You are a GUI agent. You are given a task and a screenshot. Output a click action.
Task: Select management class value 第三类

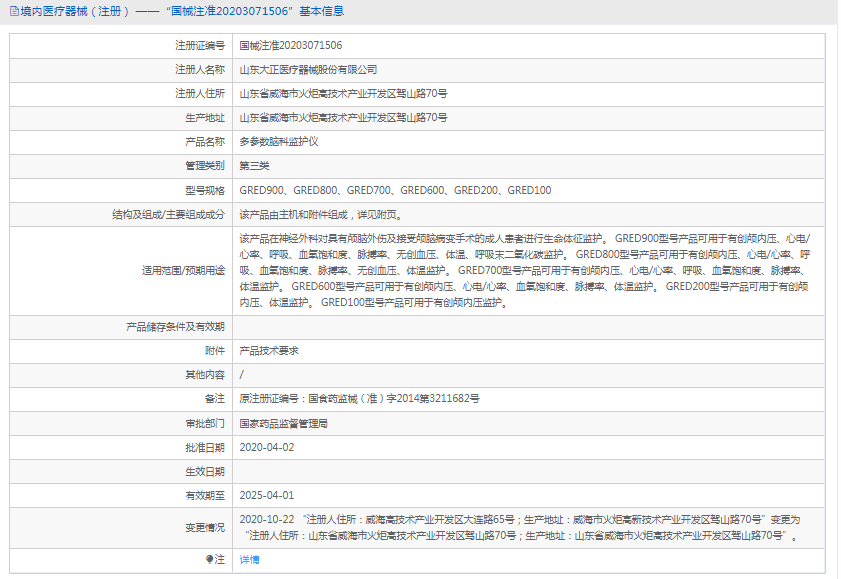pos(254,166)
